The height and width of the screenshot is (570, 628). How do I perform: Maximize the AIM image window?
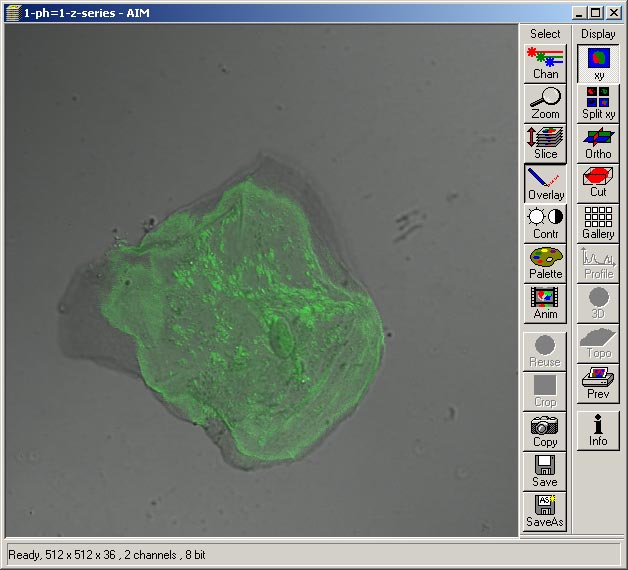coord(596,13)
